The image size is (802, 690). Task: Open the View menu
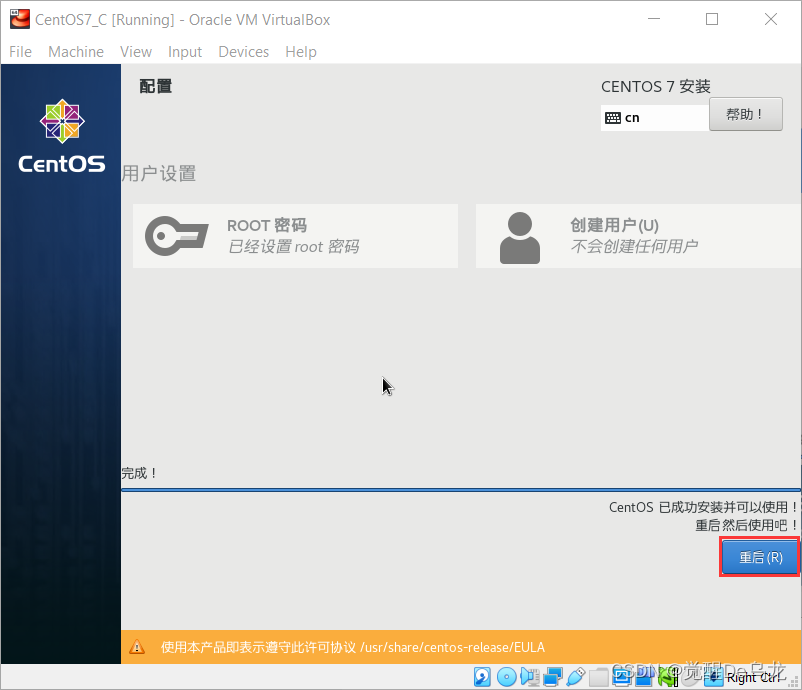pos(136,52)
